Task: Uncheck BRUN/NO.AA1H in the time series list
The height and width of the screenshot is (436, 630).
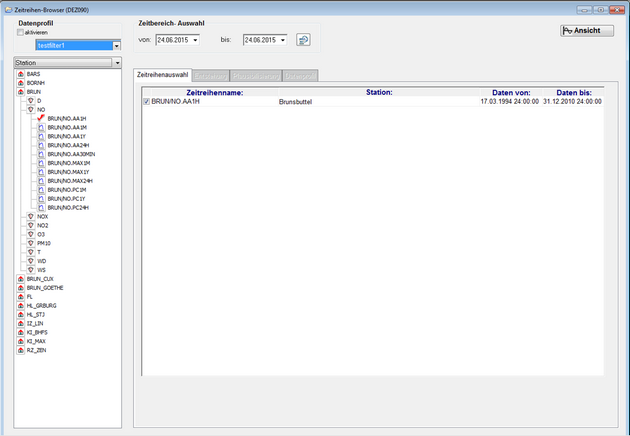Action: pyautogui.click(x=147, y=102)
